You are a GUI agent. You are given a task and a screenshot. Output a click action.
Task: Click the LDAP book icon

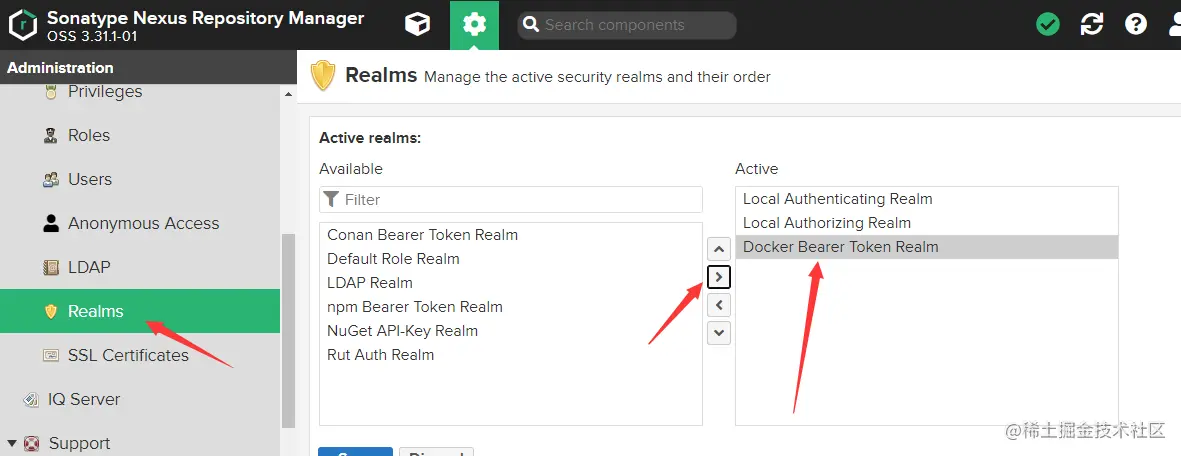coord(50,268)
